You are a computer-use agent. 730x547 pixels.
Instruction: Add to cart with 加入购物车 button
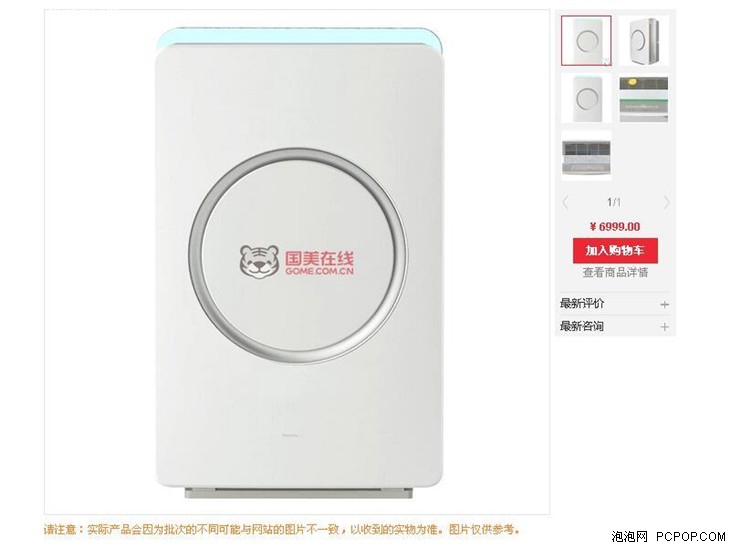tap(615, 251)
